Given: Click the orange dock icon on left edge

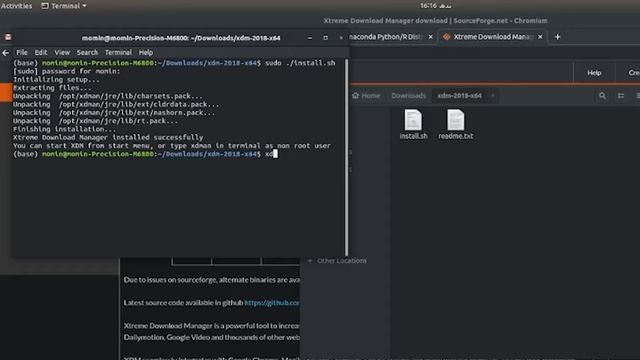Looking at the screenshot, I should [x=6, y=92].
